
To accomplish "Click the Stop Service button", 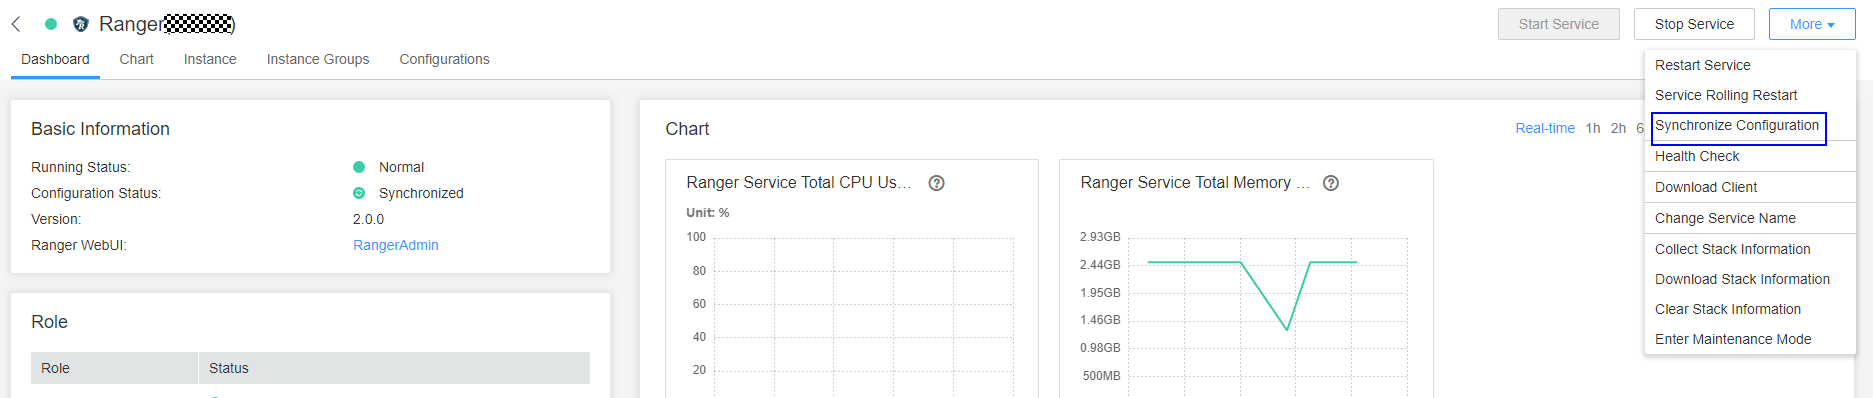I will [1694, 24].
